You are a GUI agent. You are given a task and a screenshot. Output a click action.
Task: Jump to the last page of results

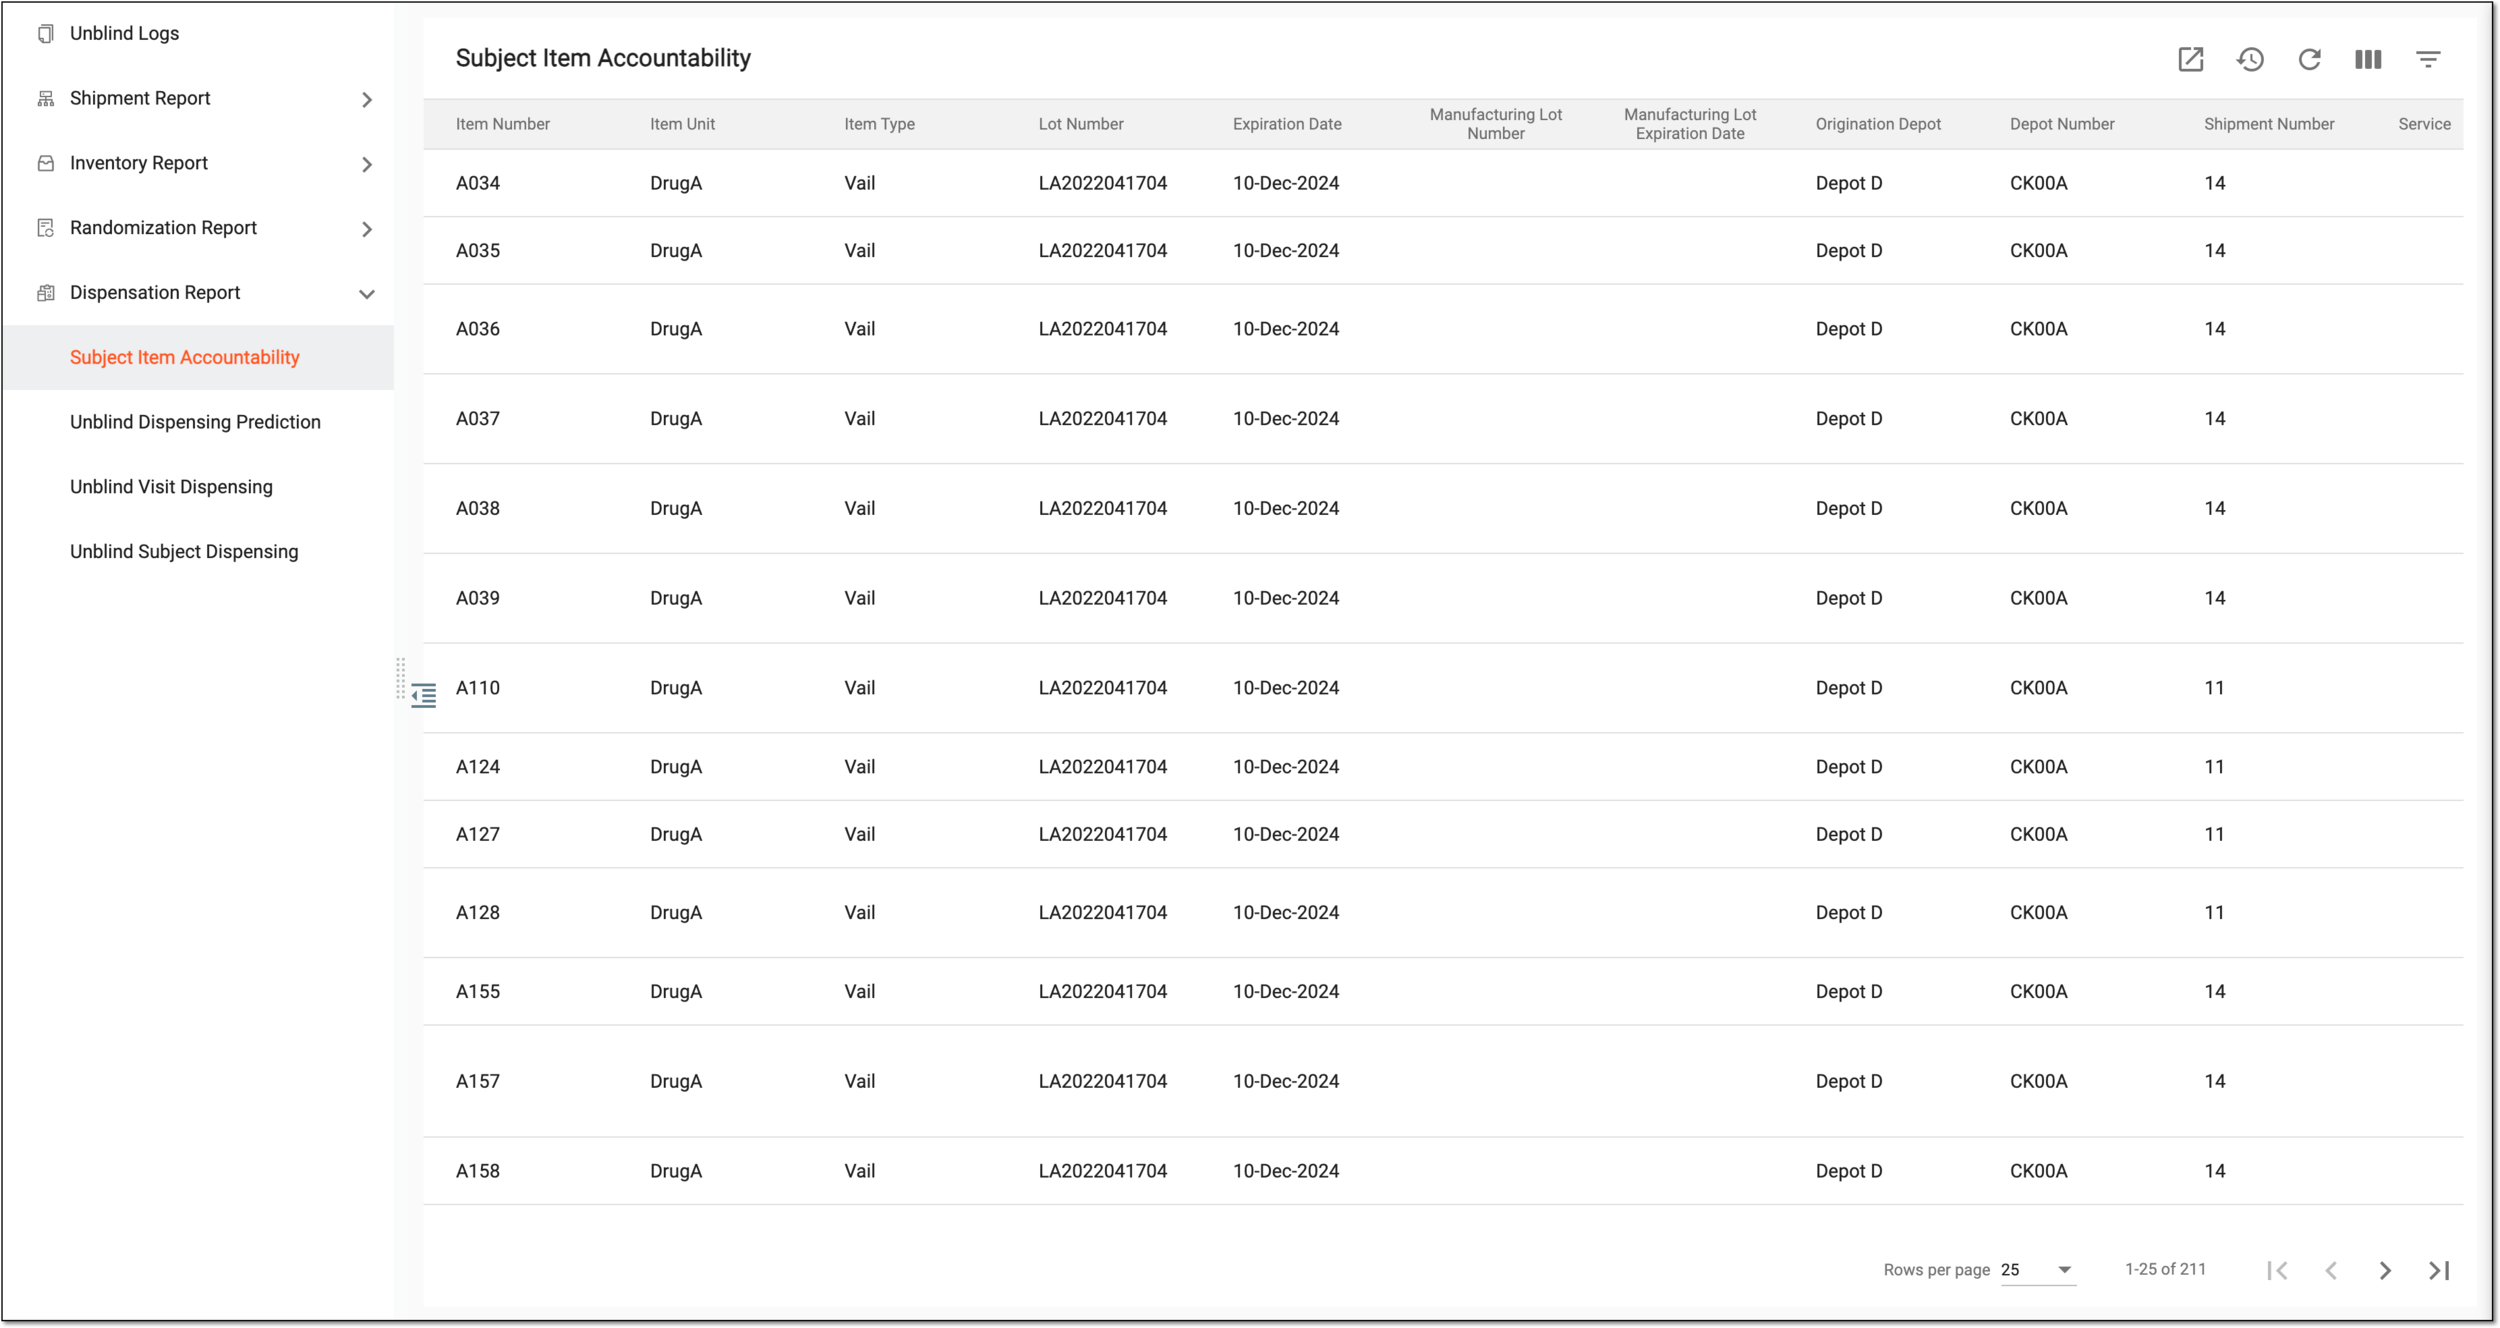pyautogui.click(x=2439, y=1270)
